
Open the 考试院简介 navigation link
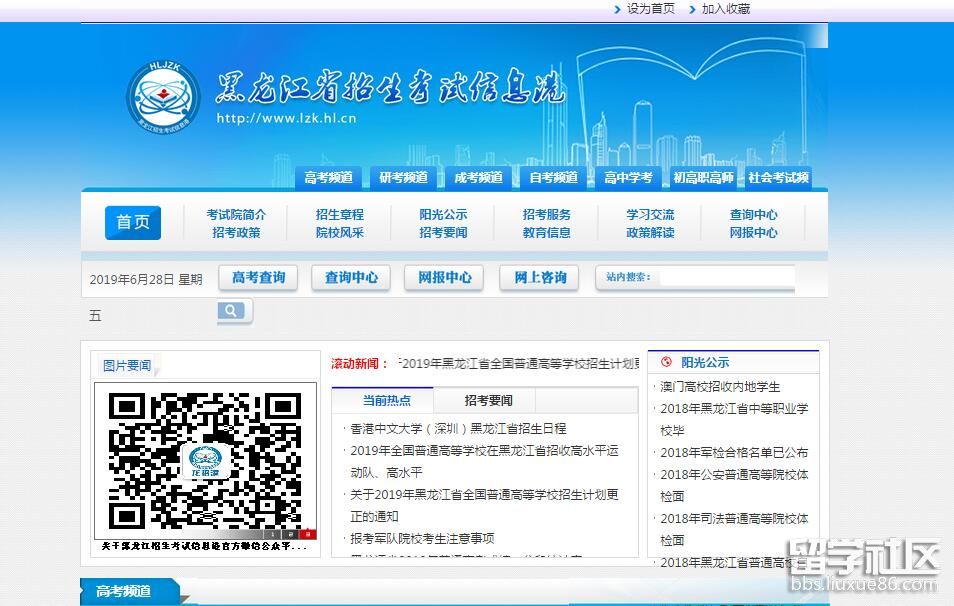pos(236,214)
